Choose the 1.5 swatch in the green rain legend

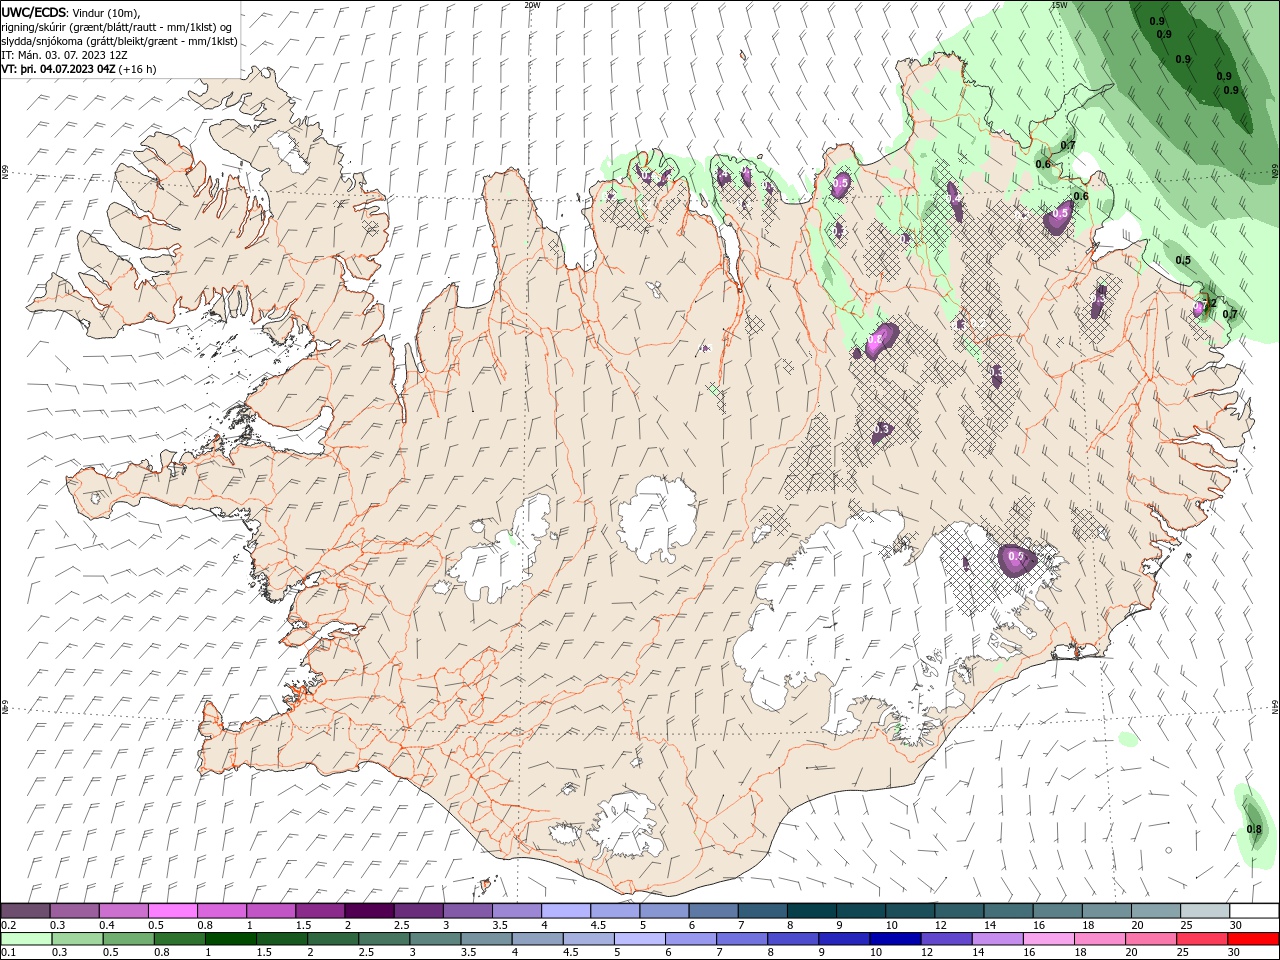click(282, 939)
